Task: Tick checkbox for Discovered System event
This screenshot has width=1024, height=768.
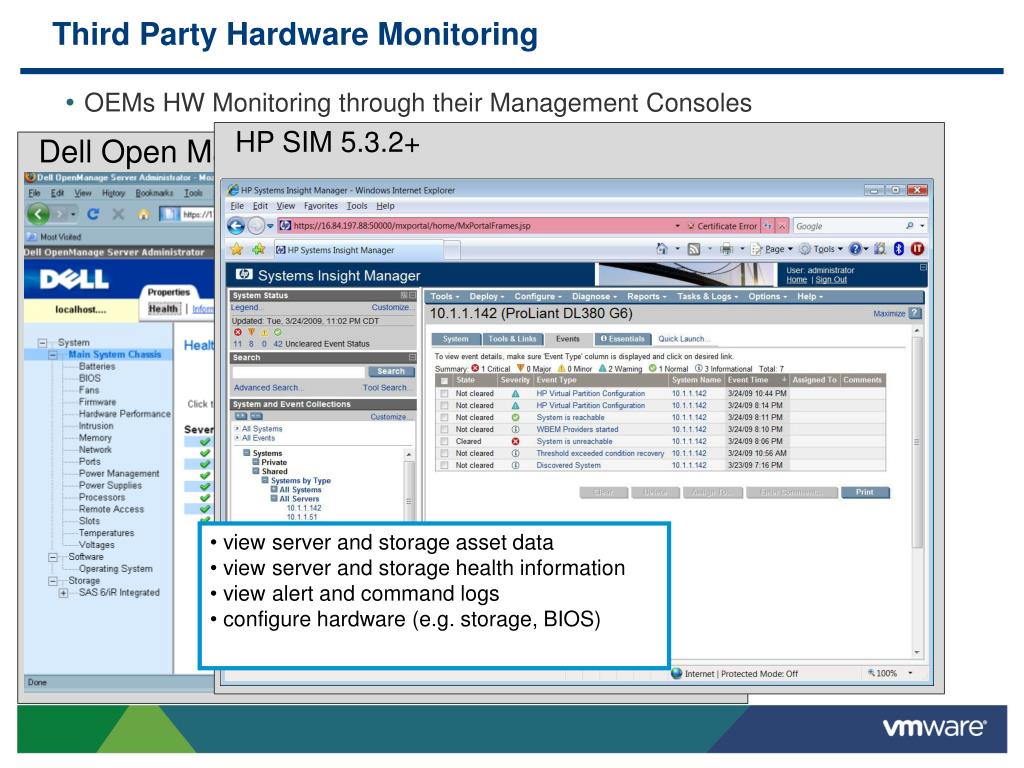Action: click(444, 466)
